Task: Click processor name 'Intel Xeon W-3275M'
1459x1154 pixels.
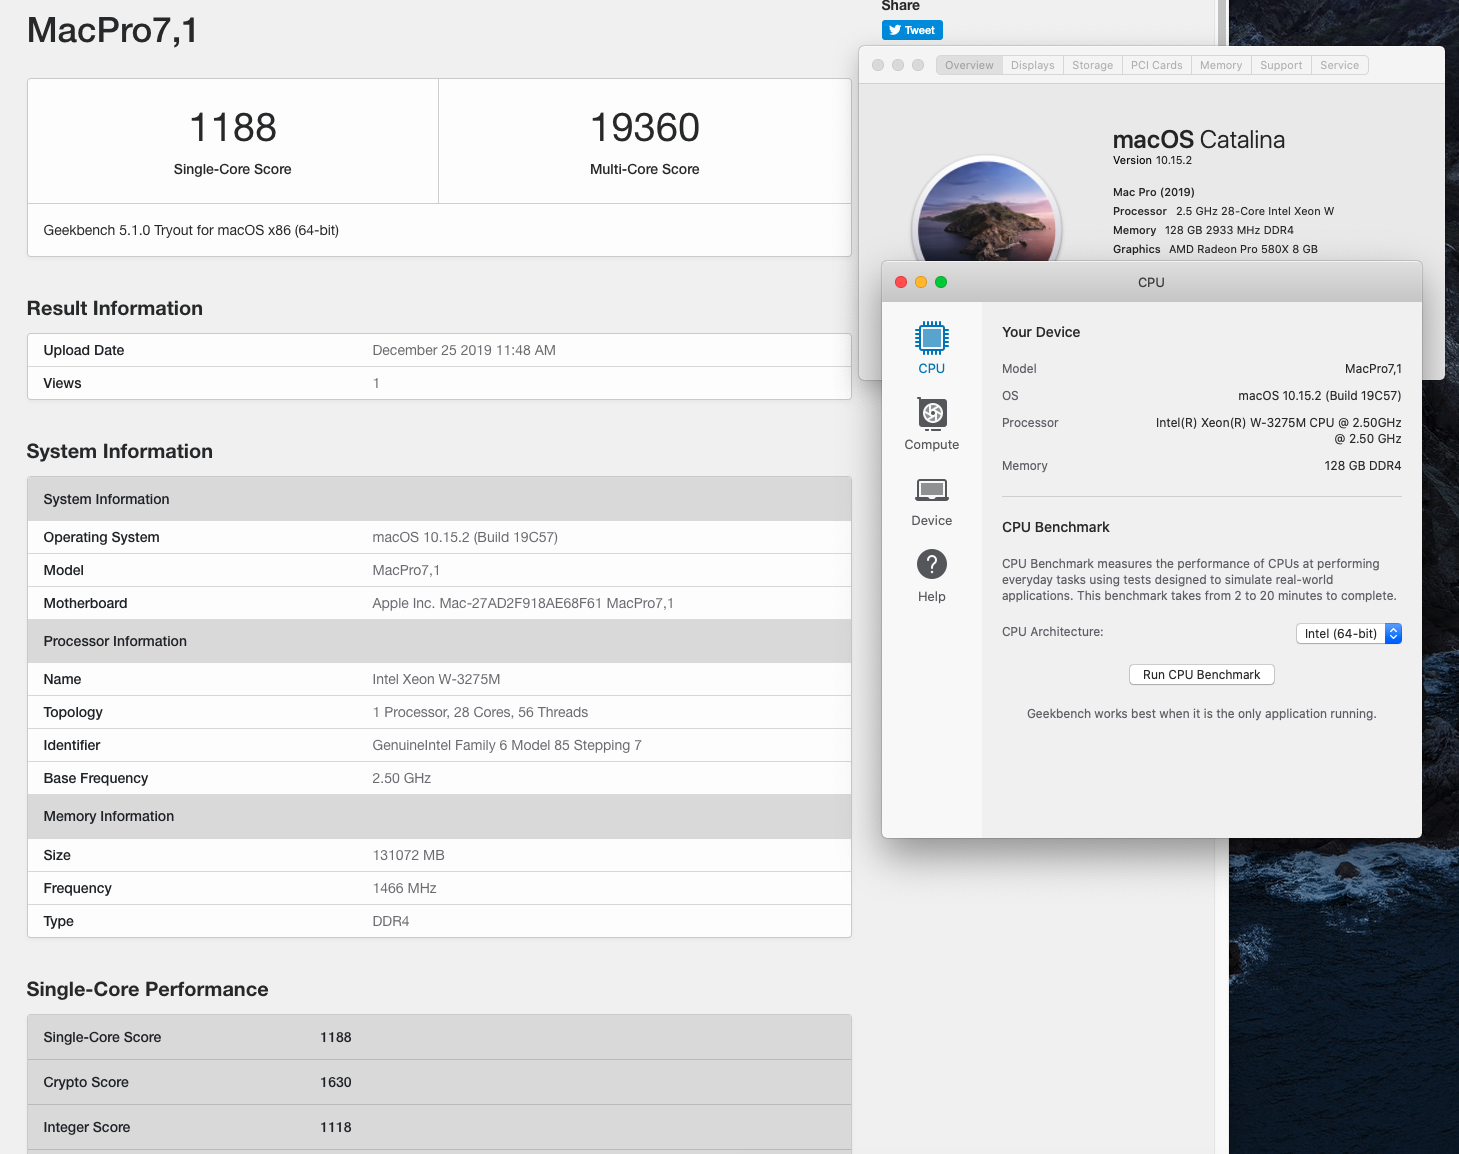Action: point(436,679)
